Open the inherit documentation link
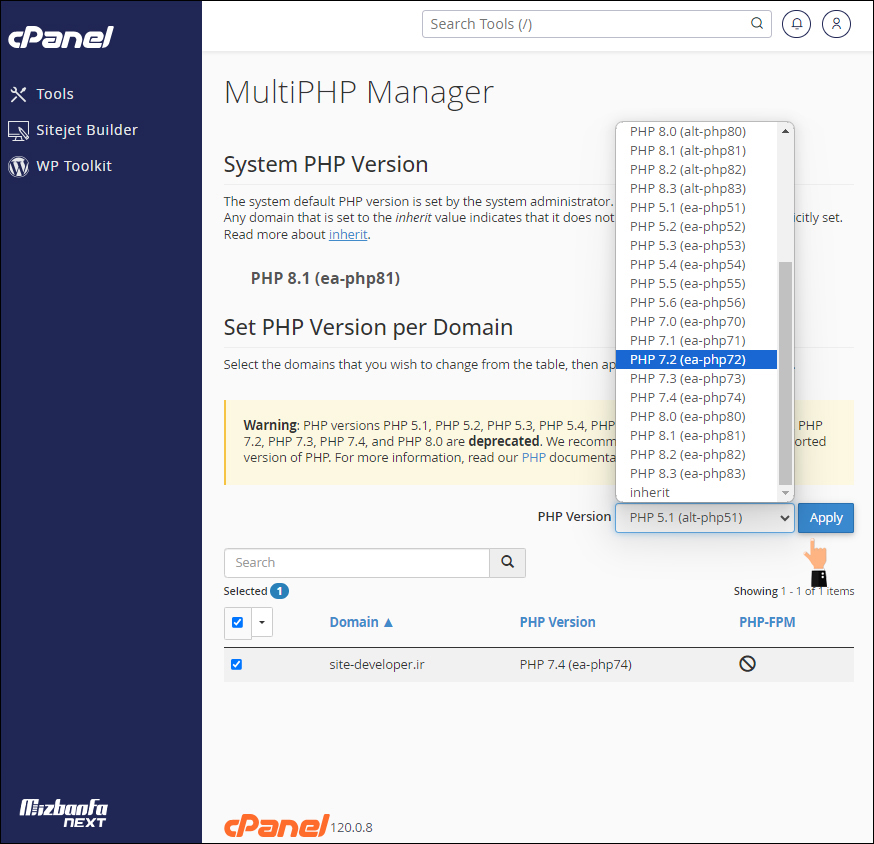 (x=348, y=235)
